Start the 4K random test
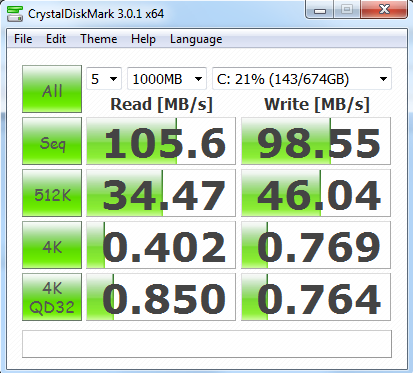This screenshot has width=413, height=373. click(x=52, y=245)
